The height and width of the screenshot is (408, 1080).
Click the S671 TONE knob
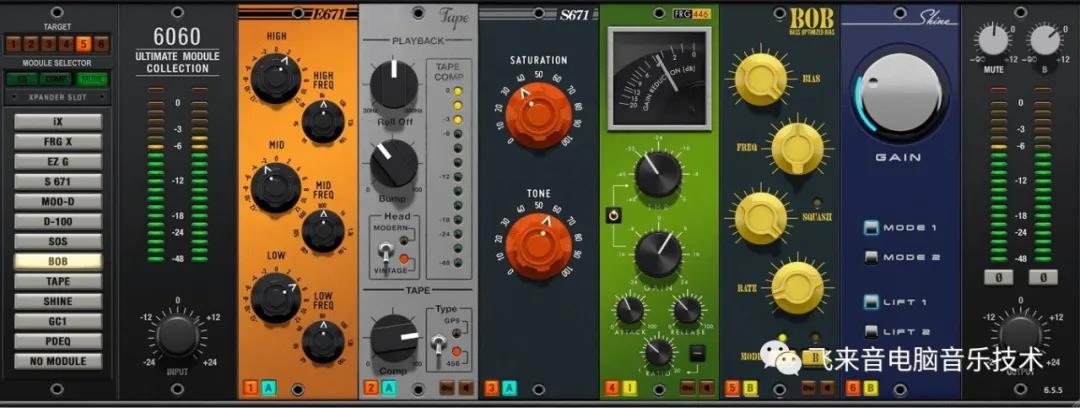538,246
